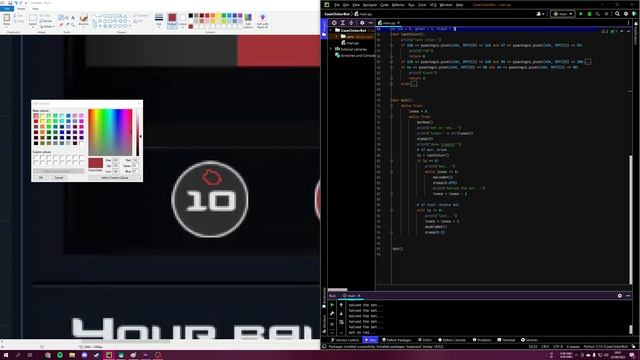Click the wrench icon in Run panel
Viewport: 640px width, 360px height.
tap(332, 313)
